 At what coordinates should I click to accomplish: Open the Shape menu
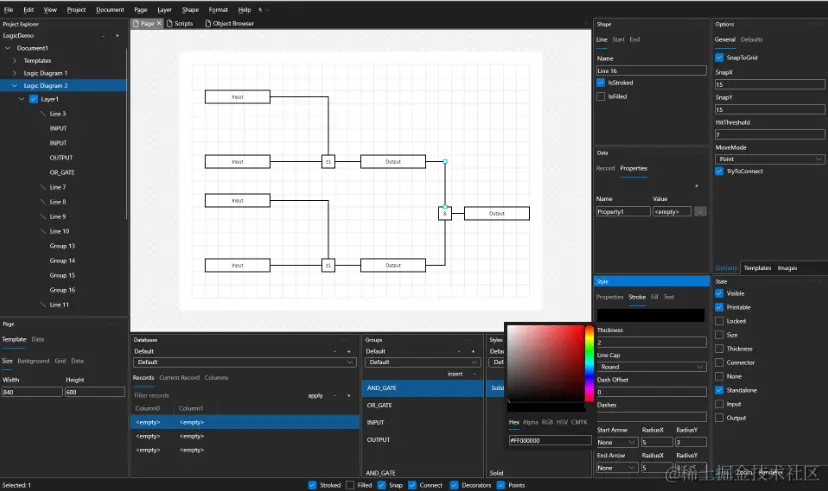190,10
